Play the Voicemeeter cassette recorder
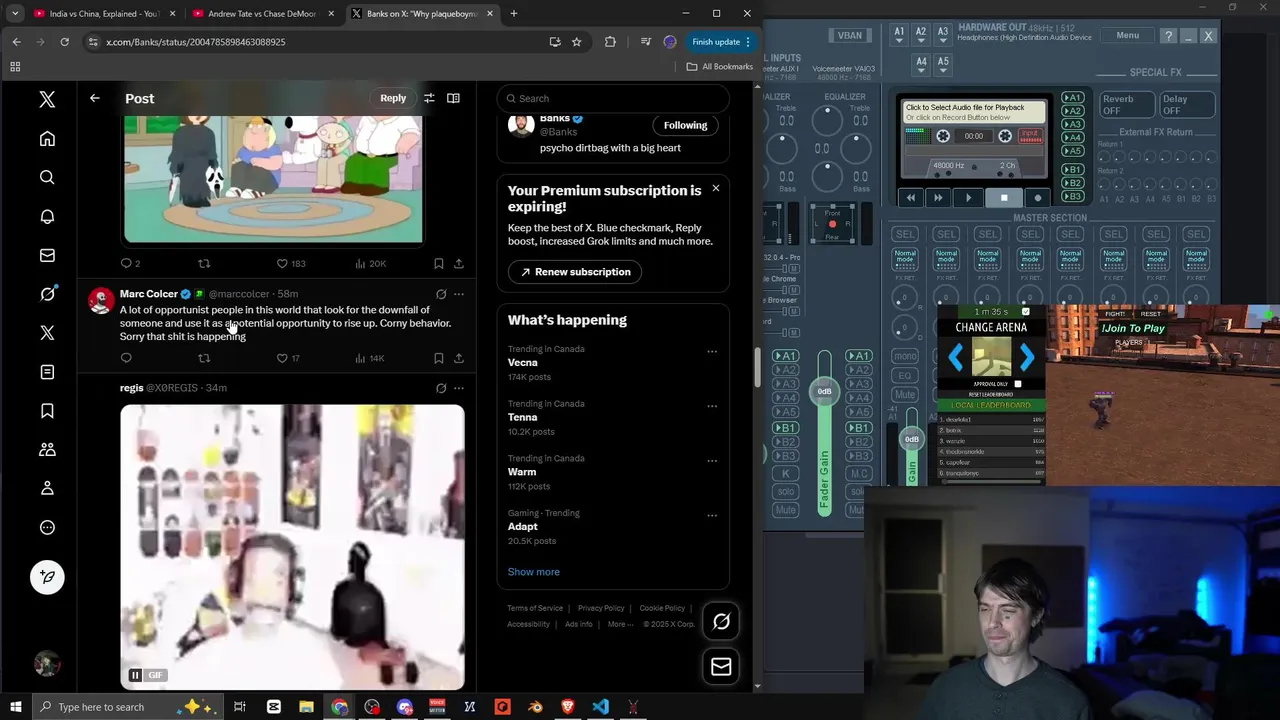This screenshot has height=720, width=1280. (x=968, y=198)
